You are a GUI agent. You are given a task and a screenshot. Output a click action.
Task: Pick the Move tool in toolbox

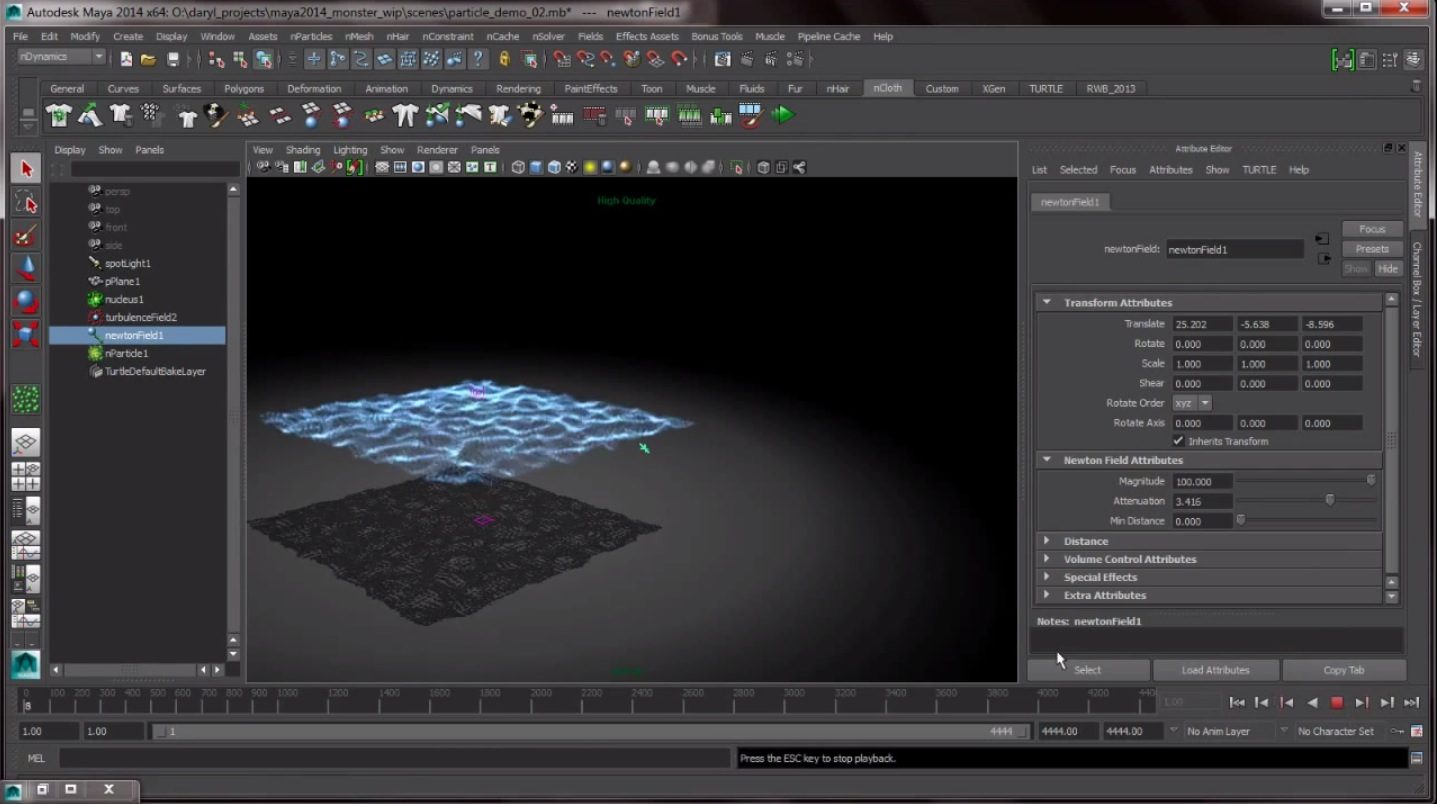(x=26, y=268)
